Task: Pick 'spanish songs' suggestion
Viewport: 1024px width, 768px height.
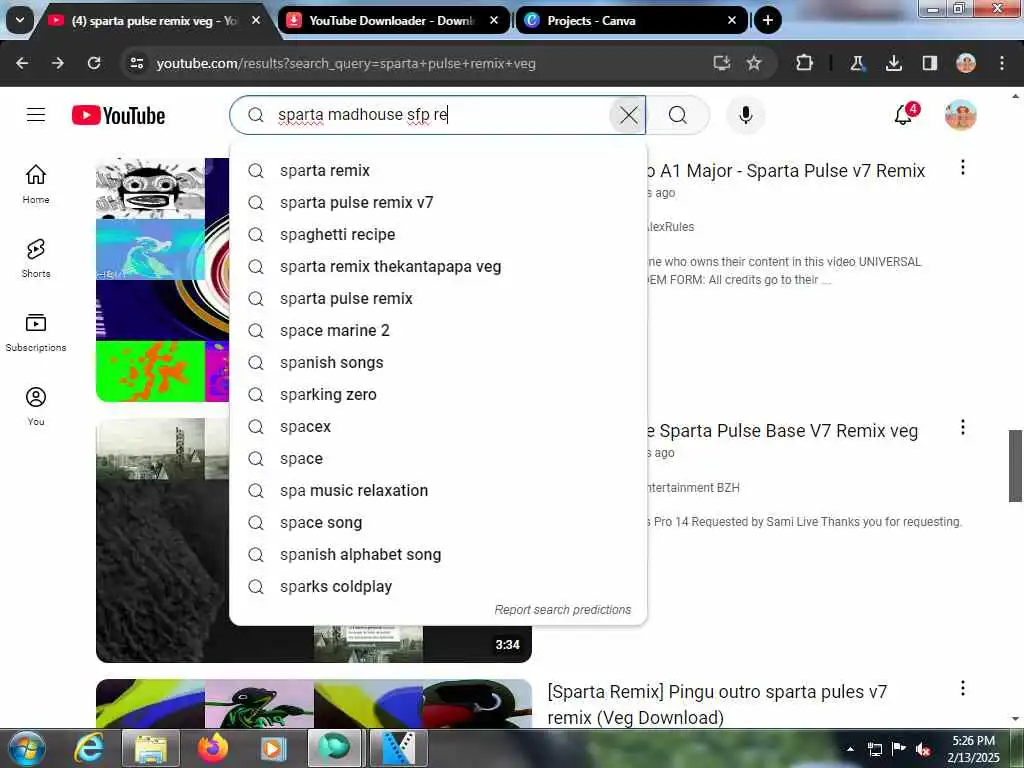Action: coord(438,362)
